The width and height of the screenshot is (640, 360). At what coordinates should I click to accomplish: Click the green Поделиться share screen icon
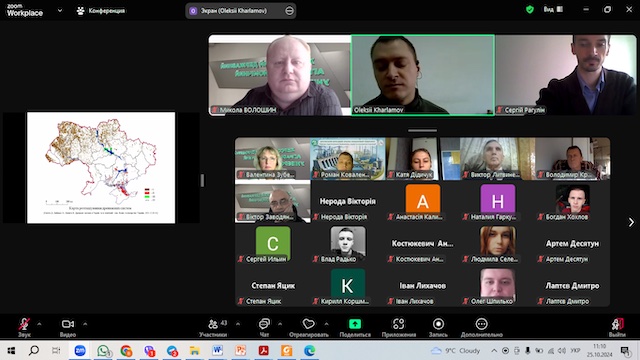pyautogui.click(x=355, y=324)
